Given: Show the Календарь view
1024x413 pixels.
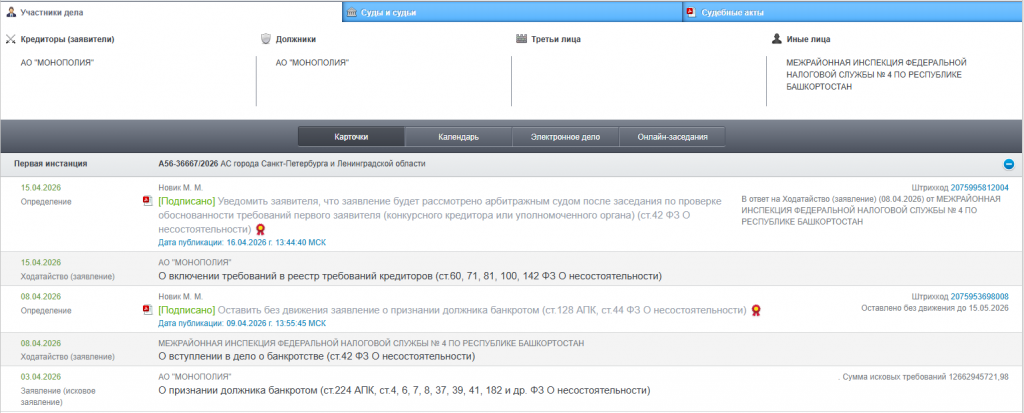Looking at the screenshot, I should tap(458, 137).
